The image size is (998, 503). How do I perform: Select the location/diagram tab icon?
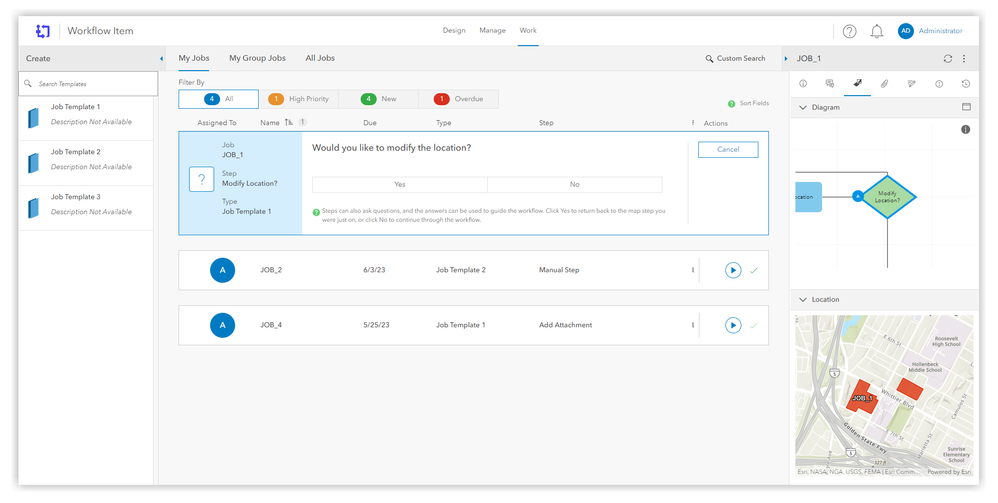point(857,83)
